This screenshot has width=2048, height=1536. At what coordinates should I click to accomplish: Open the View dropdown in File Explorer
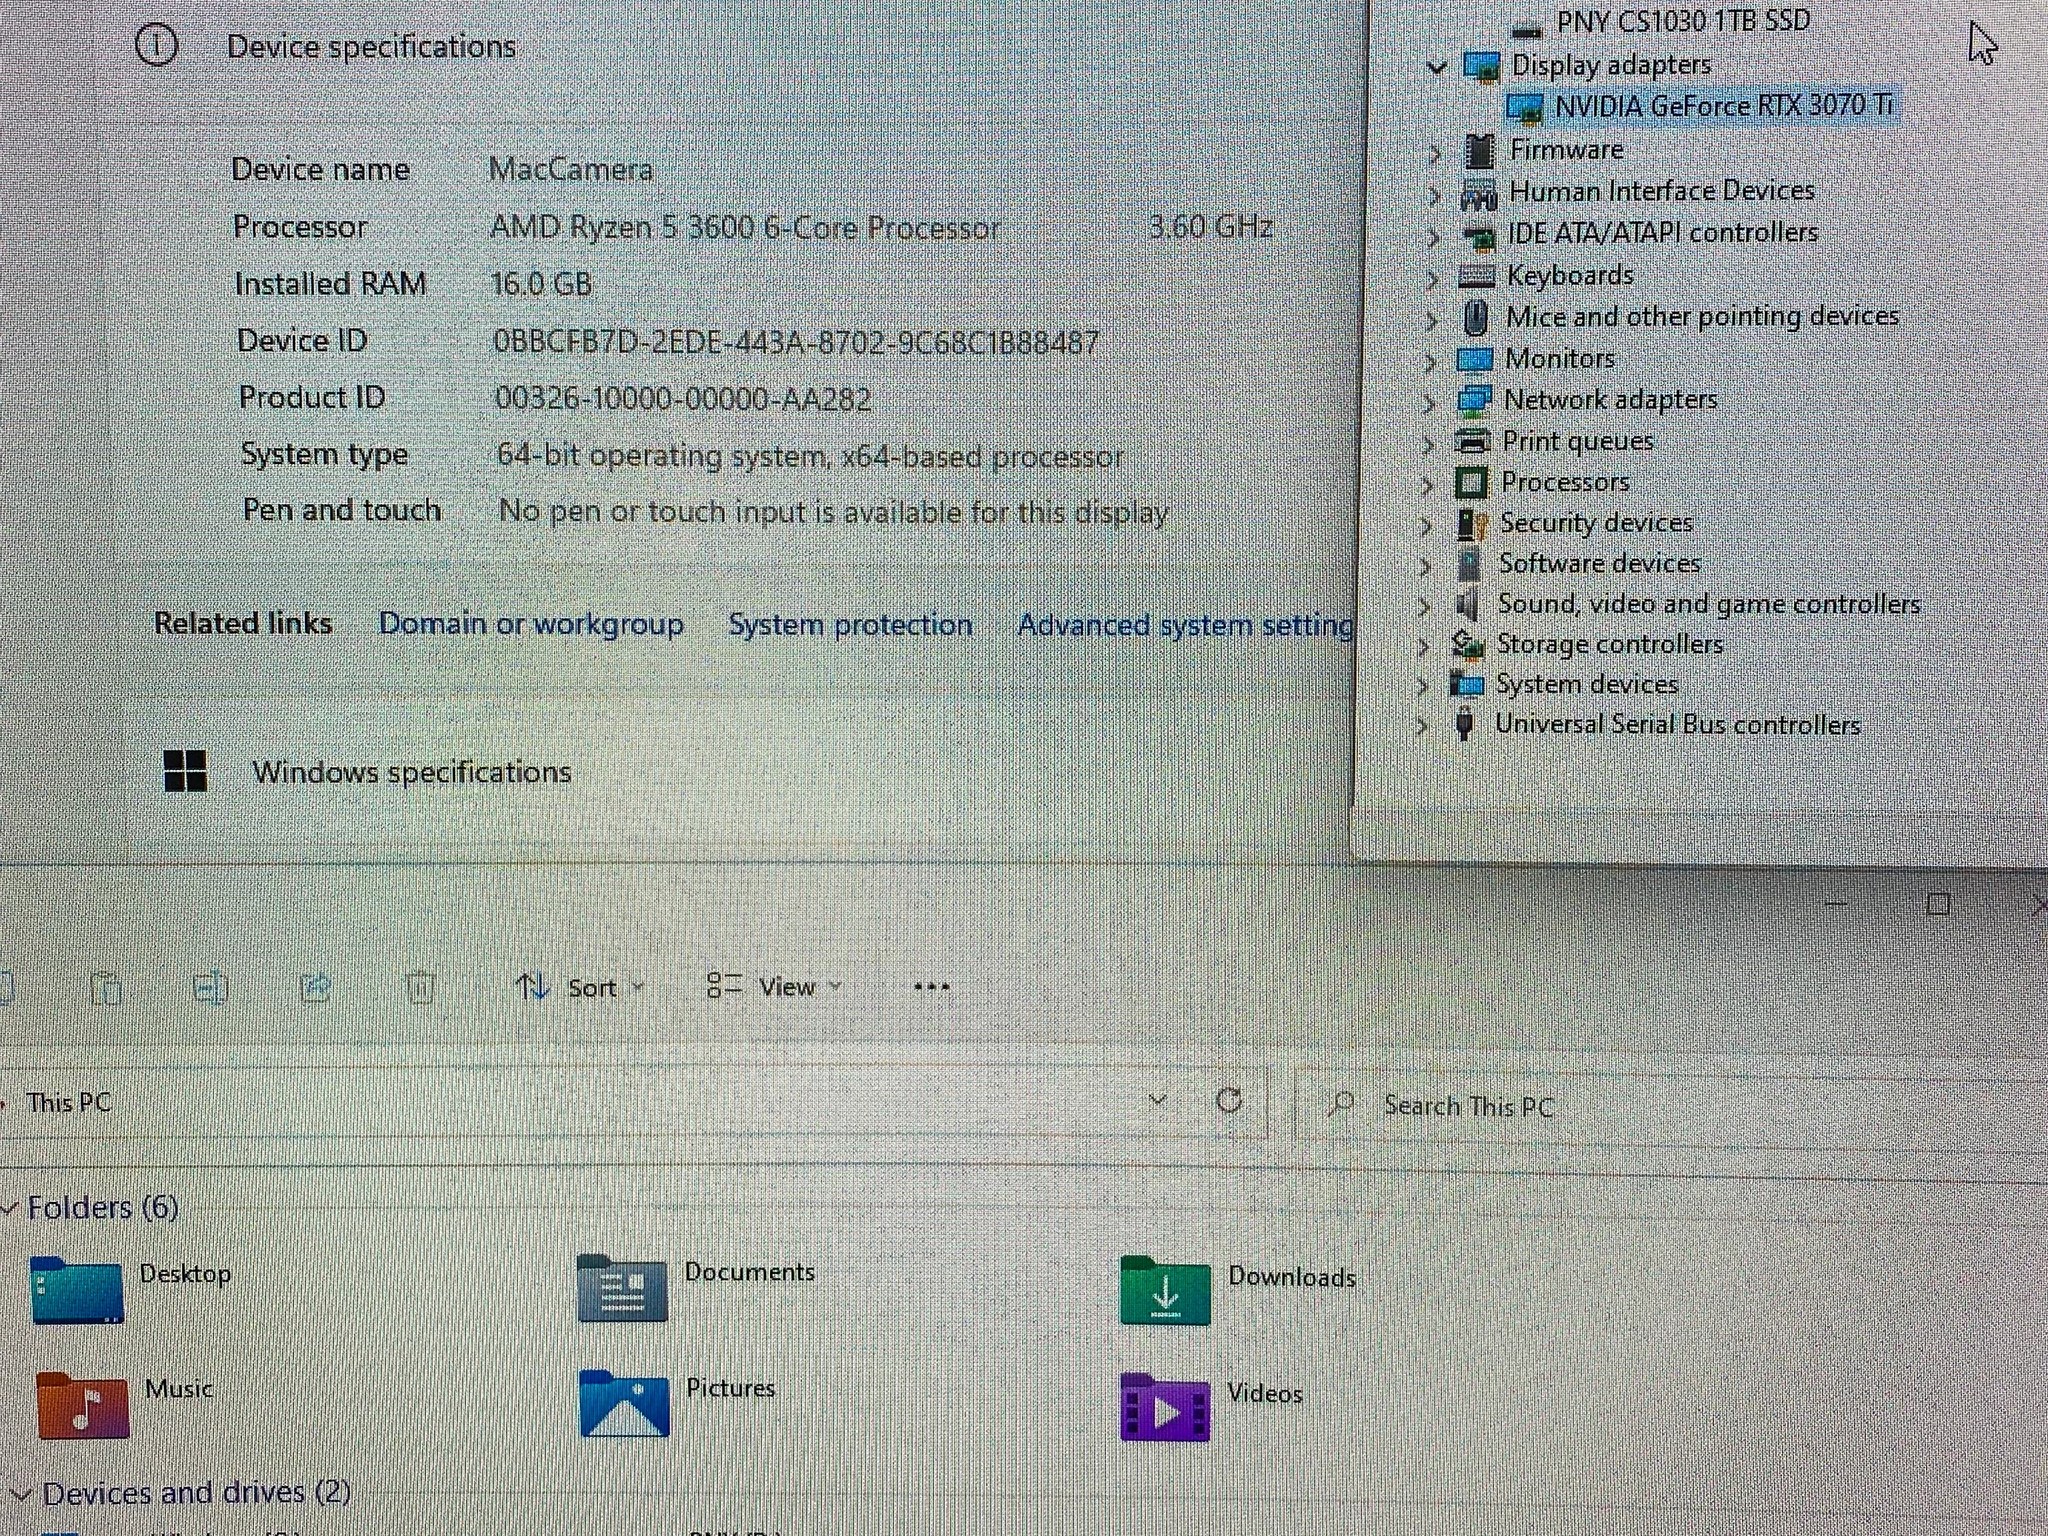tap(774, 987)
